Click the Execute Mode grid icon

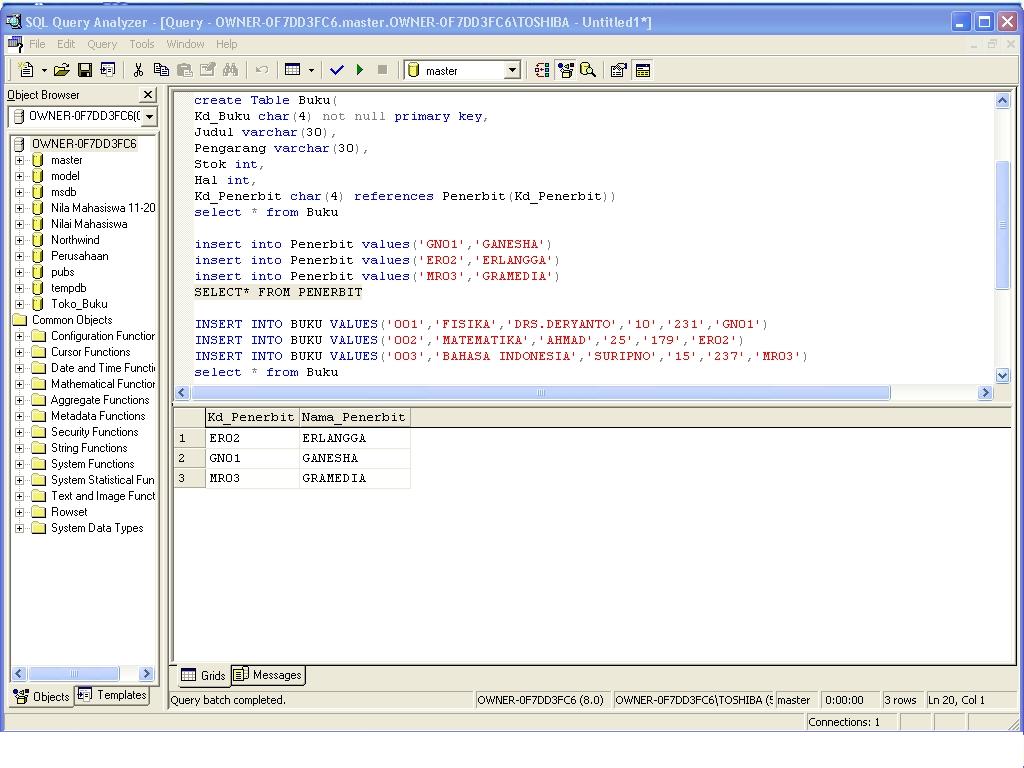tap(293, 70)
